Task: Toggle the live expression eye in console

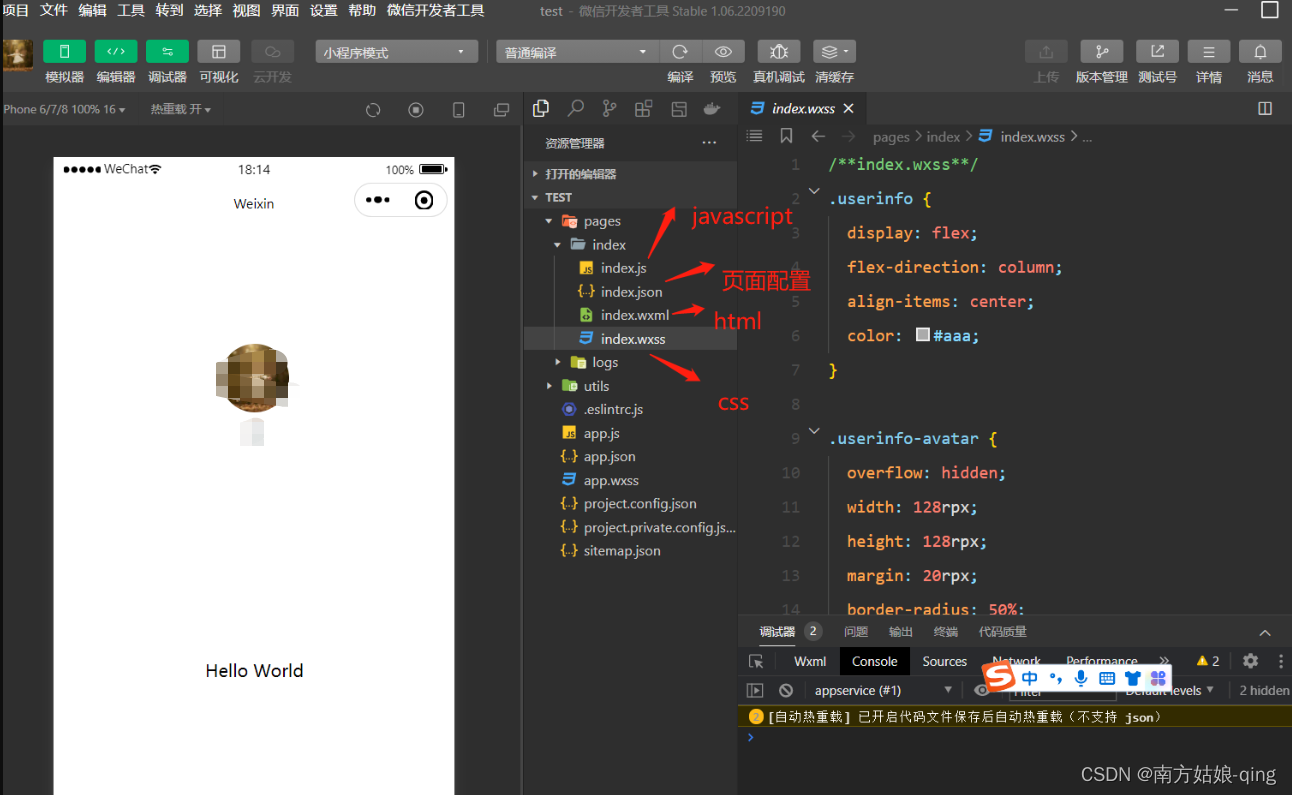Action: 981,690
